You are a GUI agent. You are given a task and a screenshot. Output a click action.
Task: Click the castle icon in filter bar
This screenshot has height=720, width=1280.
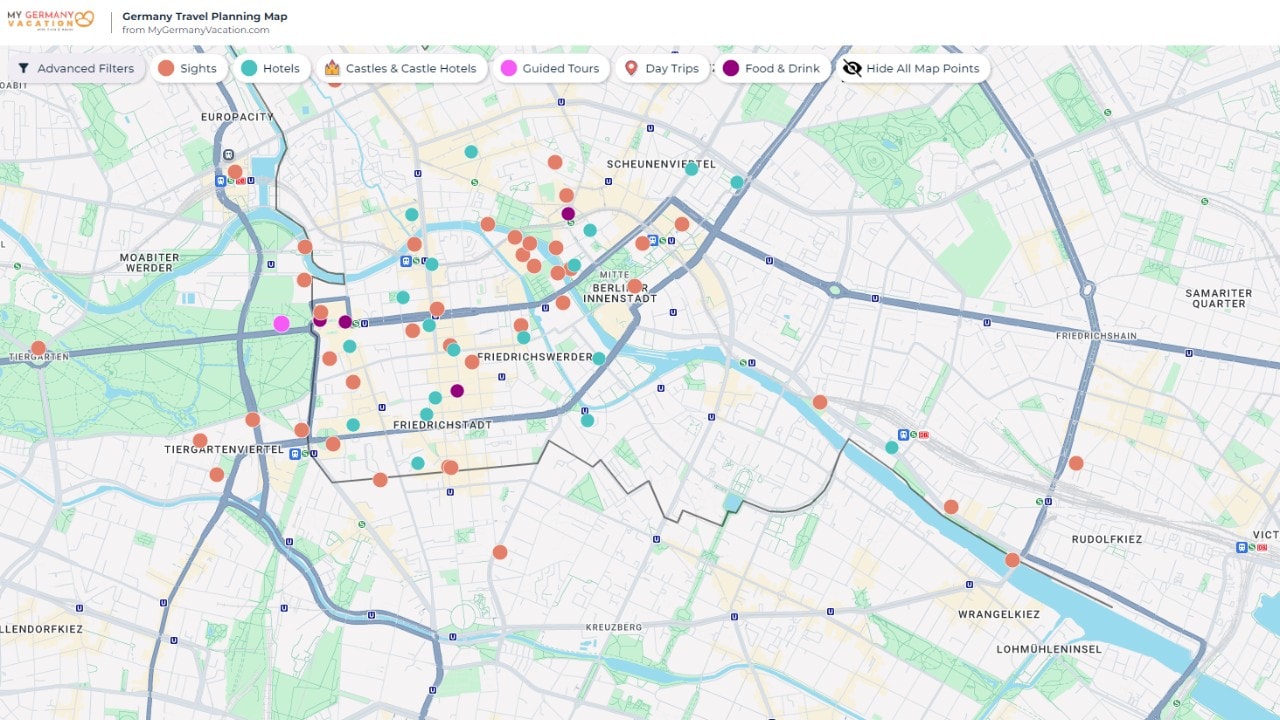pos(333,68)
